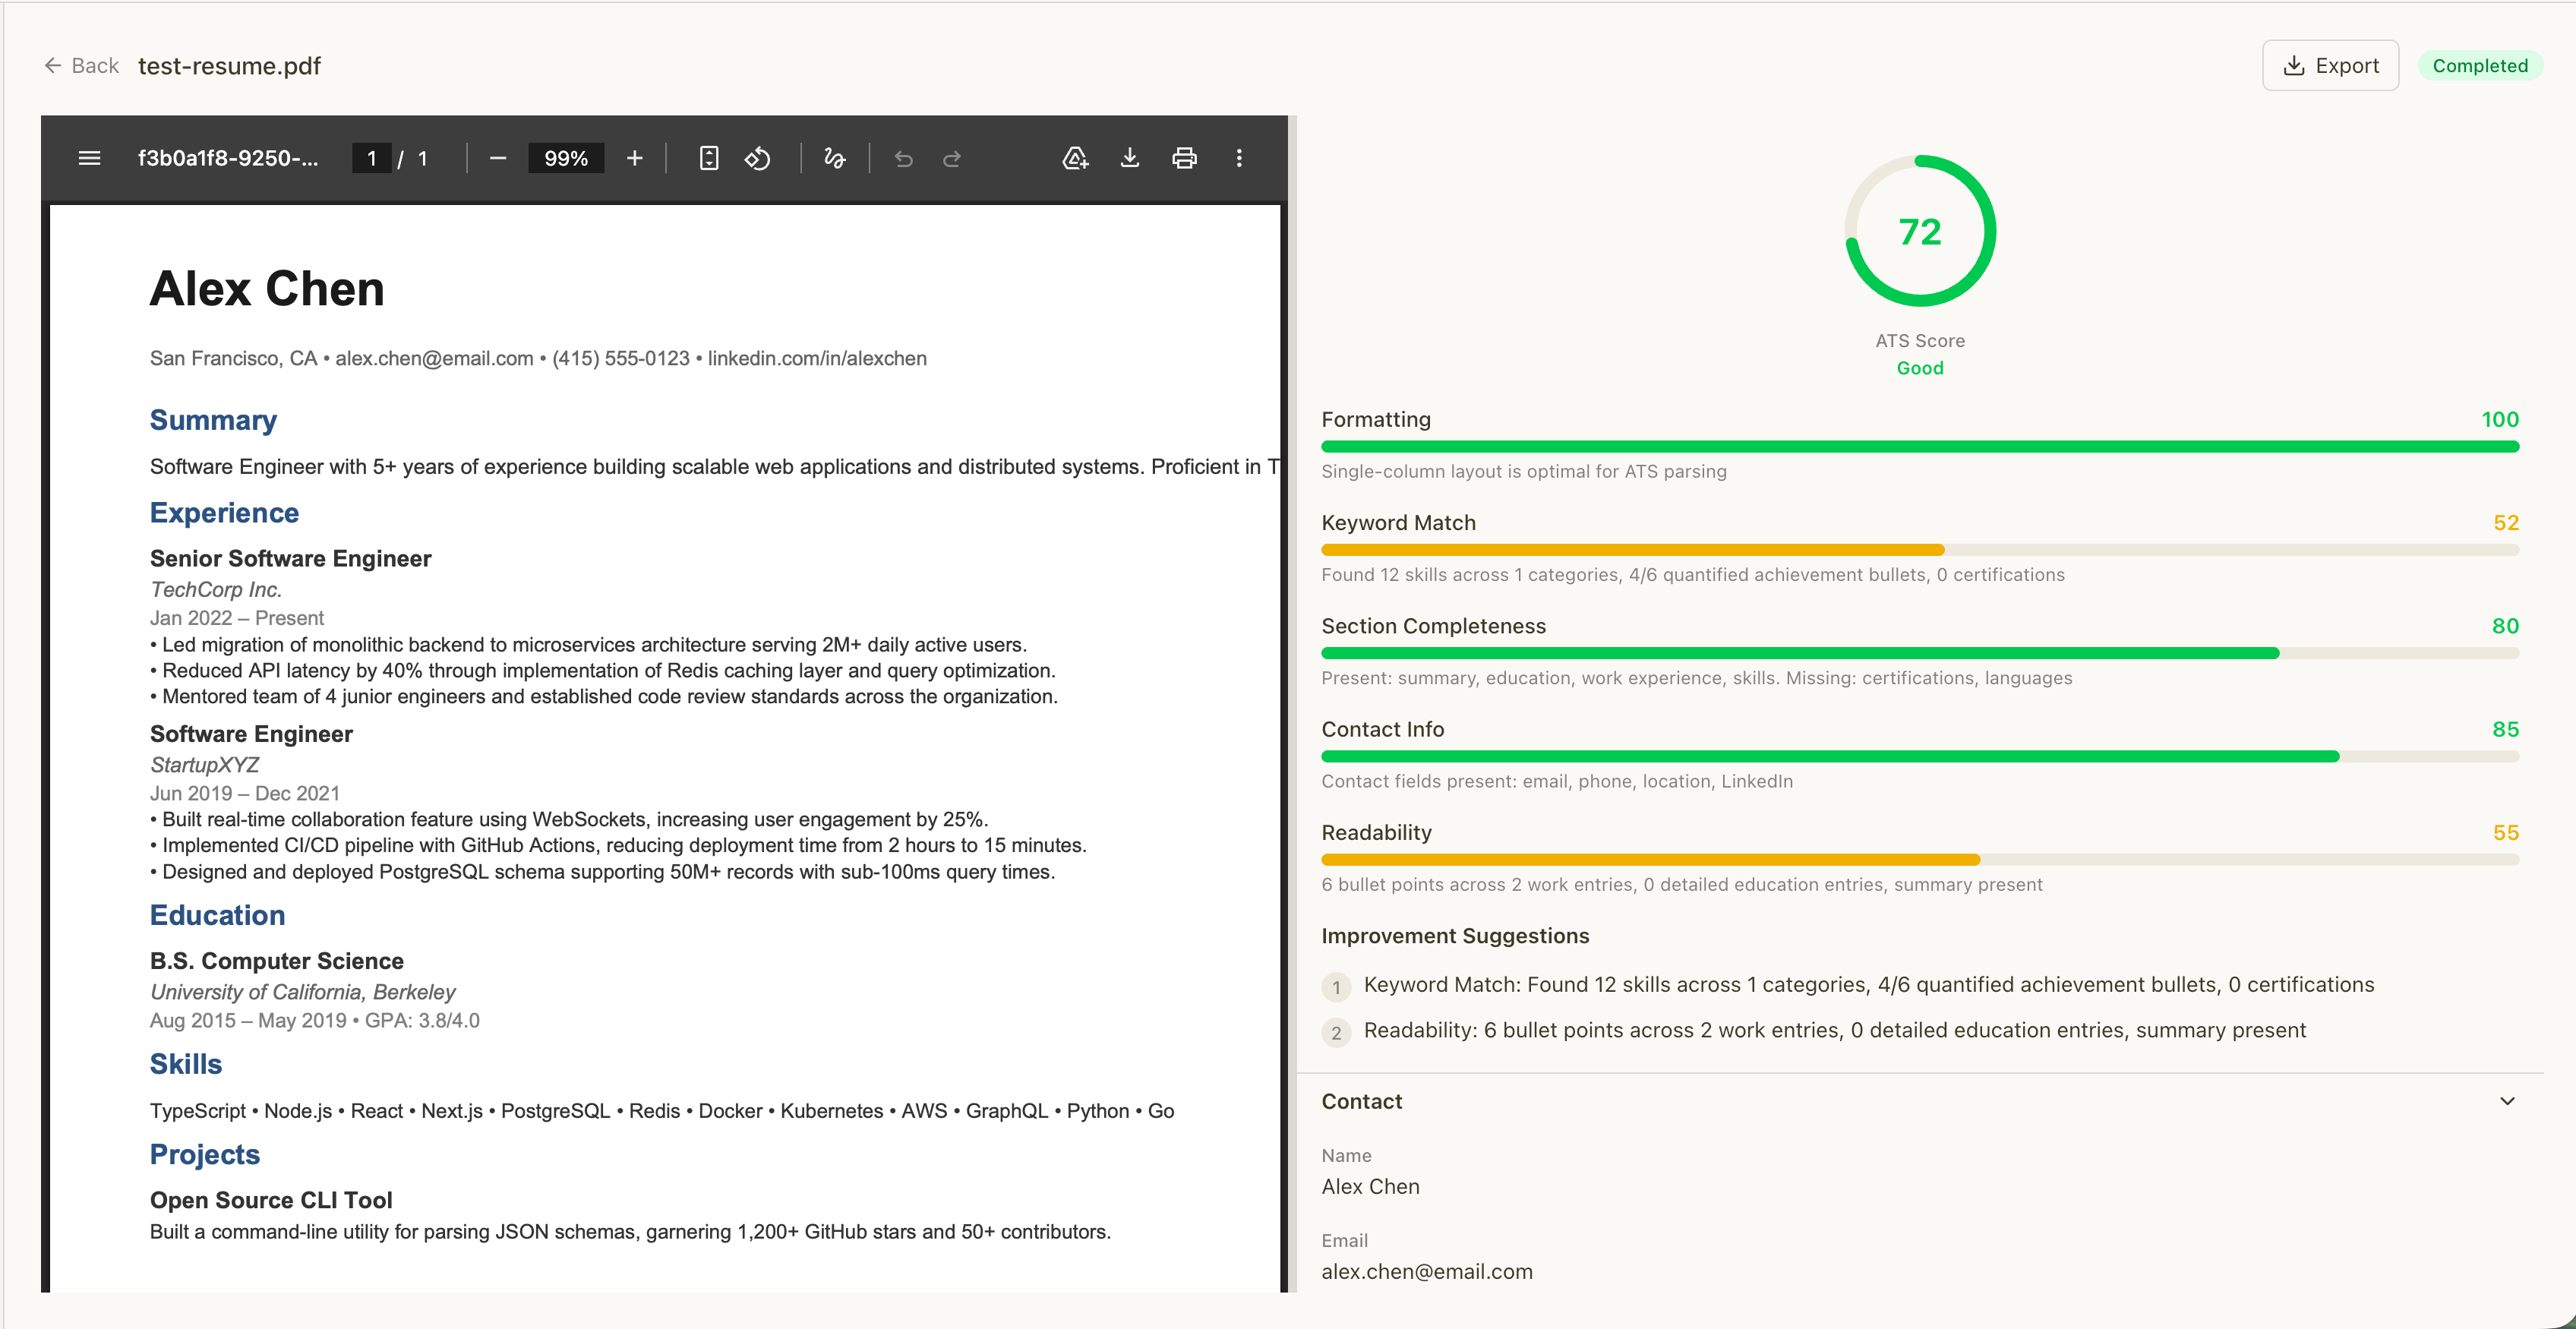Screen dimensions: 2576x1329
Task: Click the Skills heading in resume
Action: [186, 1064]
